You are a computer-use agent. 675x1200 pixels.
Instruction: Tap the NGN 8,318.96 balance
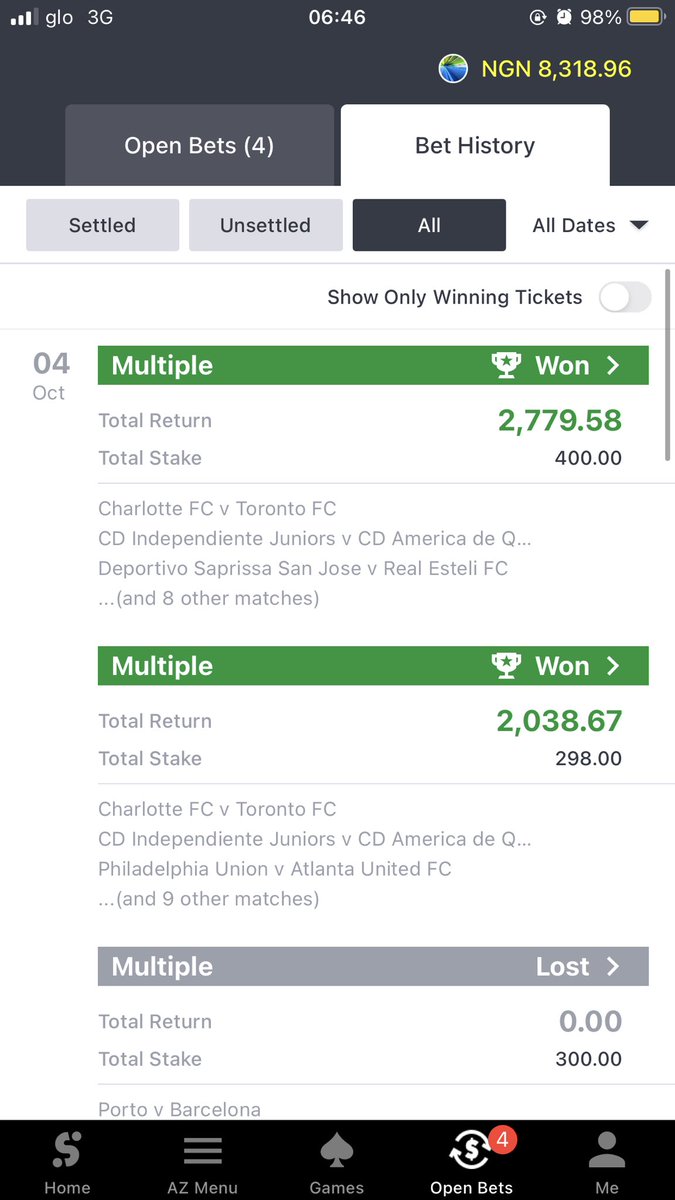coord(556,69)
